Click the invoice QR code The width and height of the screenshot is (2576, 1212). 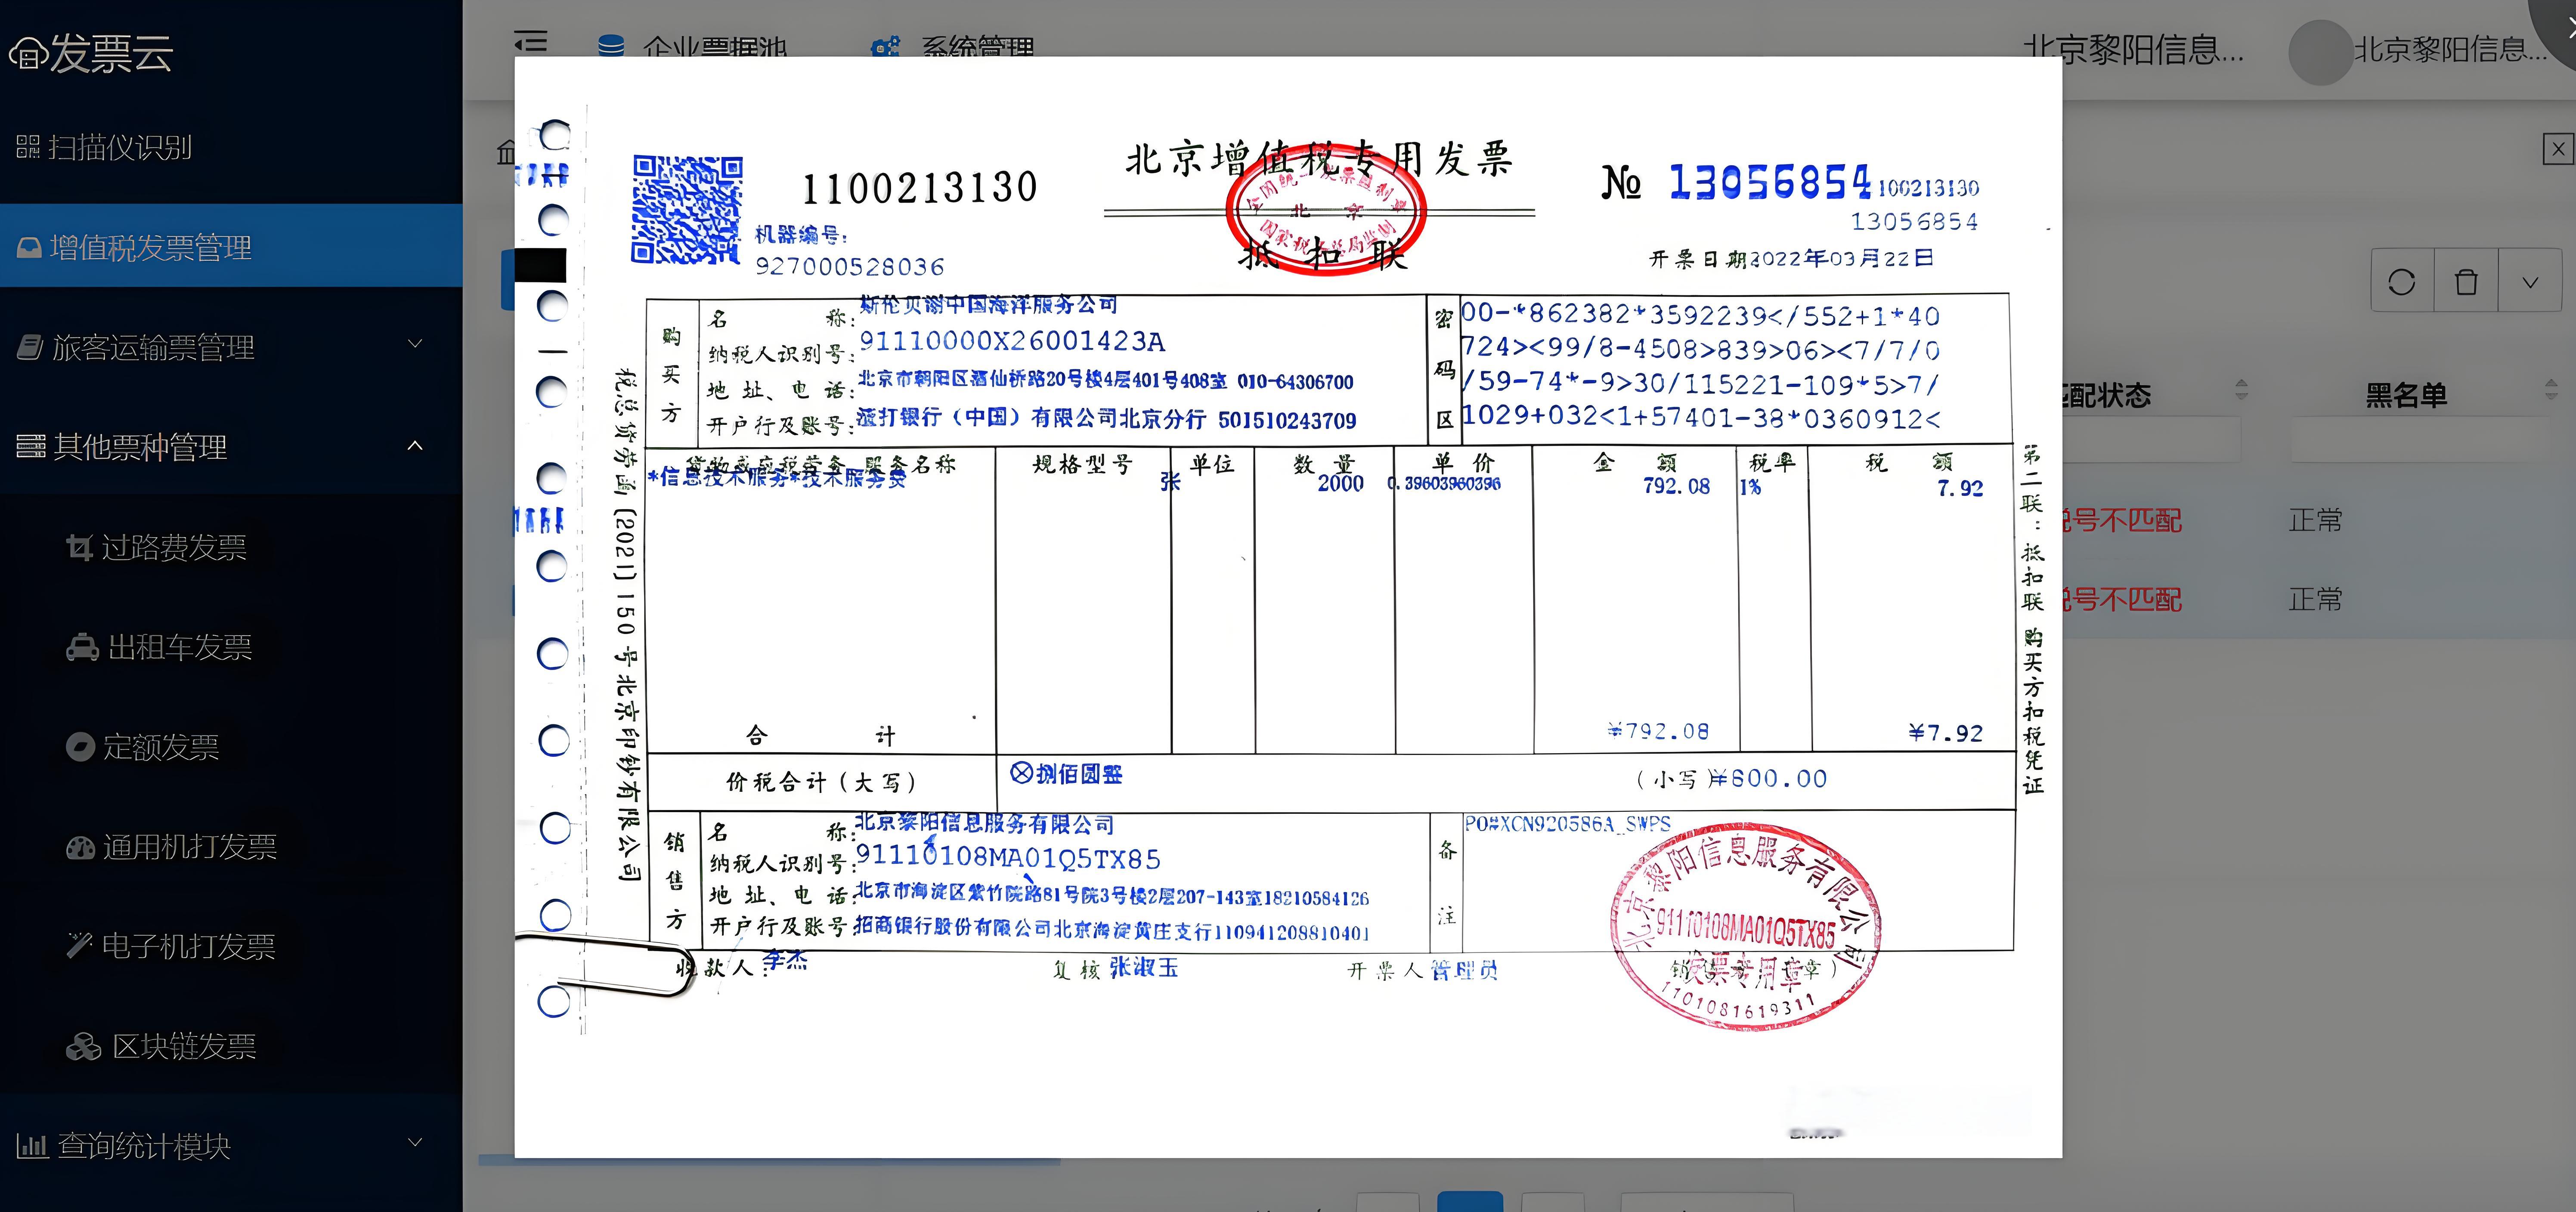(687, 209)
